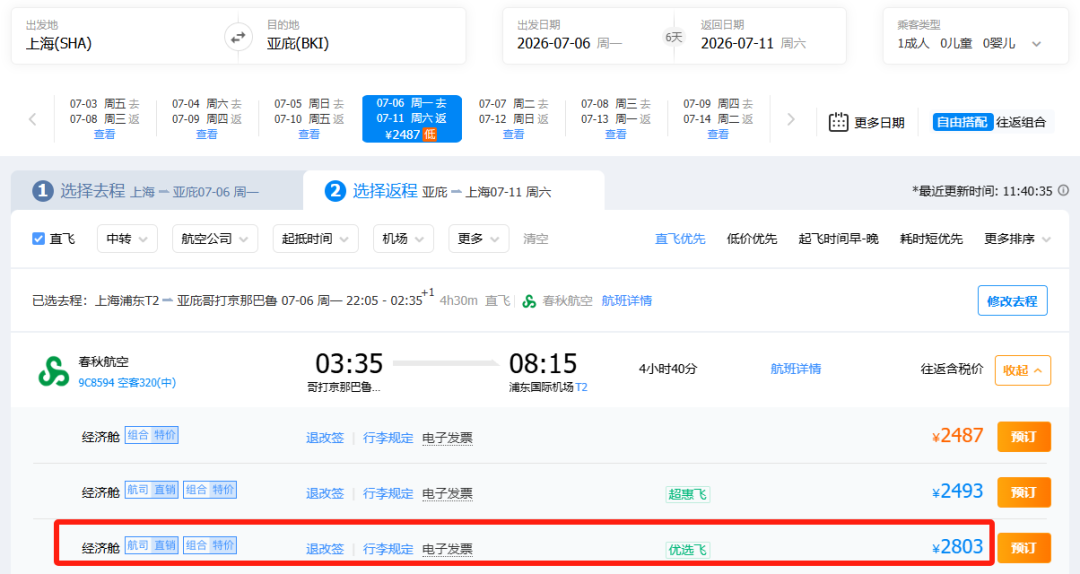The image size is (1080, 574).
Task: Open 行李规定 for ¥2493 fare
Action: pos(388,493)
